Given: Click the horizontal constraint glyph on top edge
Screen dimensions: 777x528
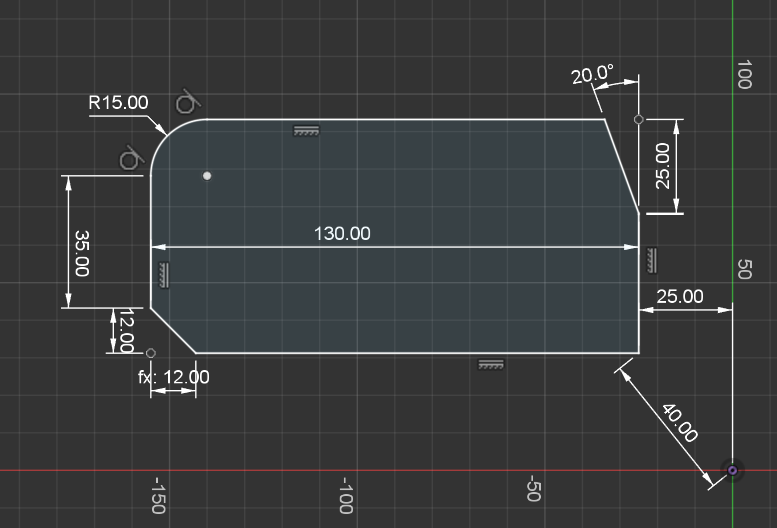Looking at the screenshot, I should point(306,130).
